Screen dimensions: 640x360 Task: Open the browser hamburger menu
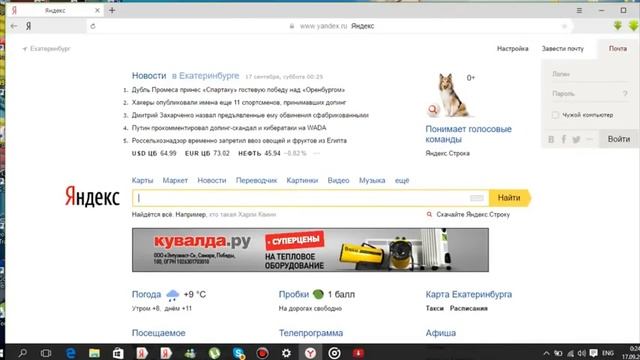[579, 10]
